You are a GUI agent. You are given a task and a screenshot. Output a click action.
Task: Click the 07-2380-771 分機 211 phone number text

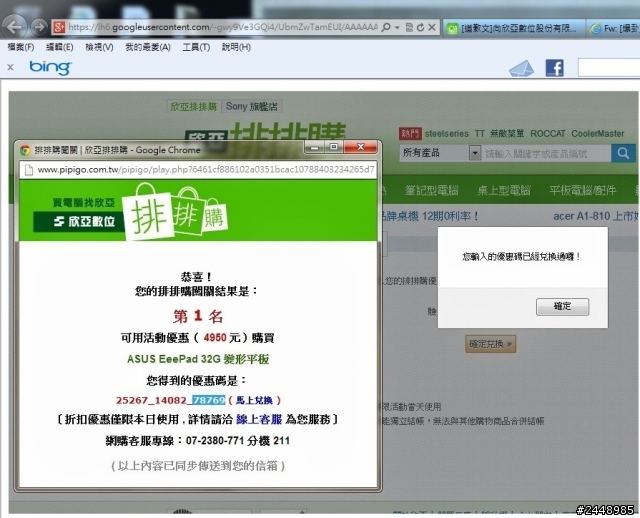(238, 441)
